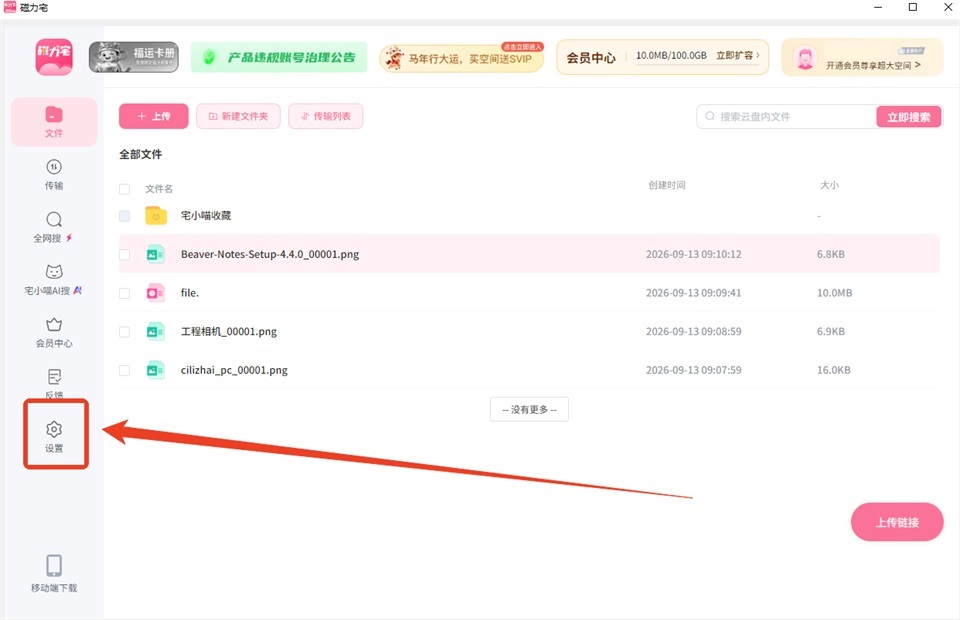Click the 磁力宅 app logo
This screenshot has height=620, width=960.
[x=54, y=58]
